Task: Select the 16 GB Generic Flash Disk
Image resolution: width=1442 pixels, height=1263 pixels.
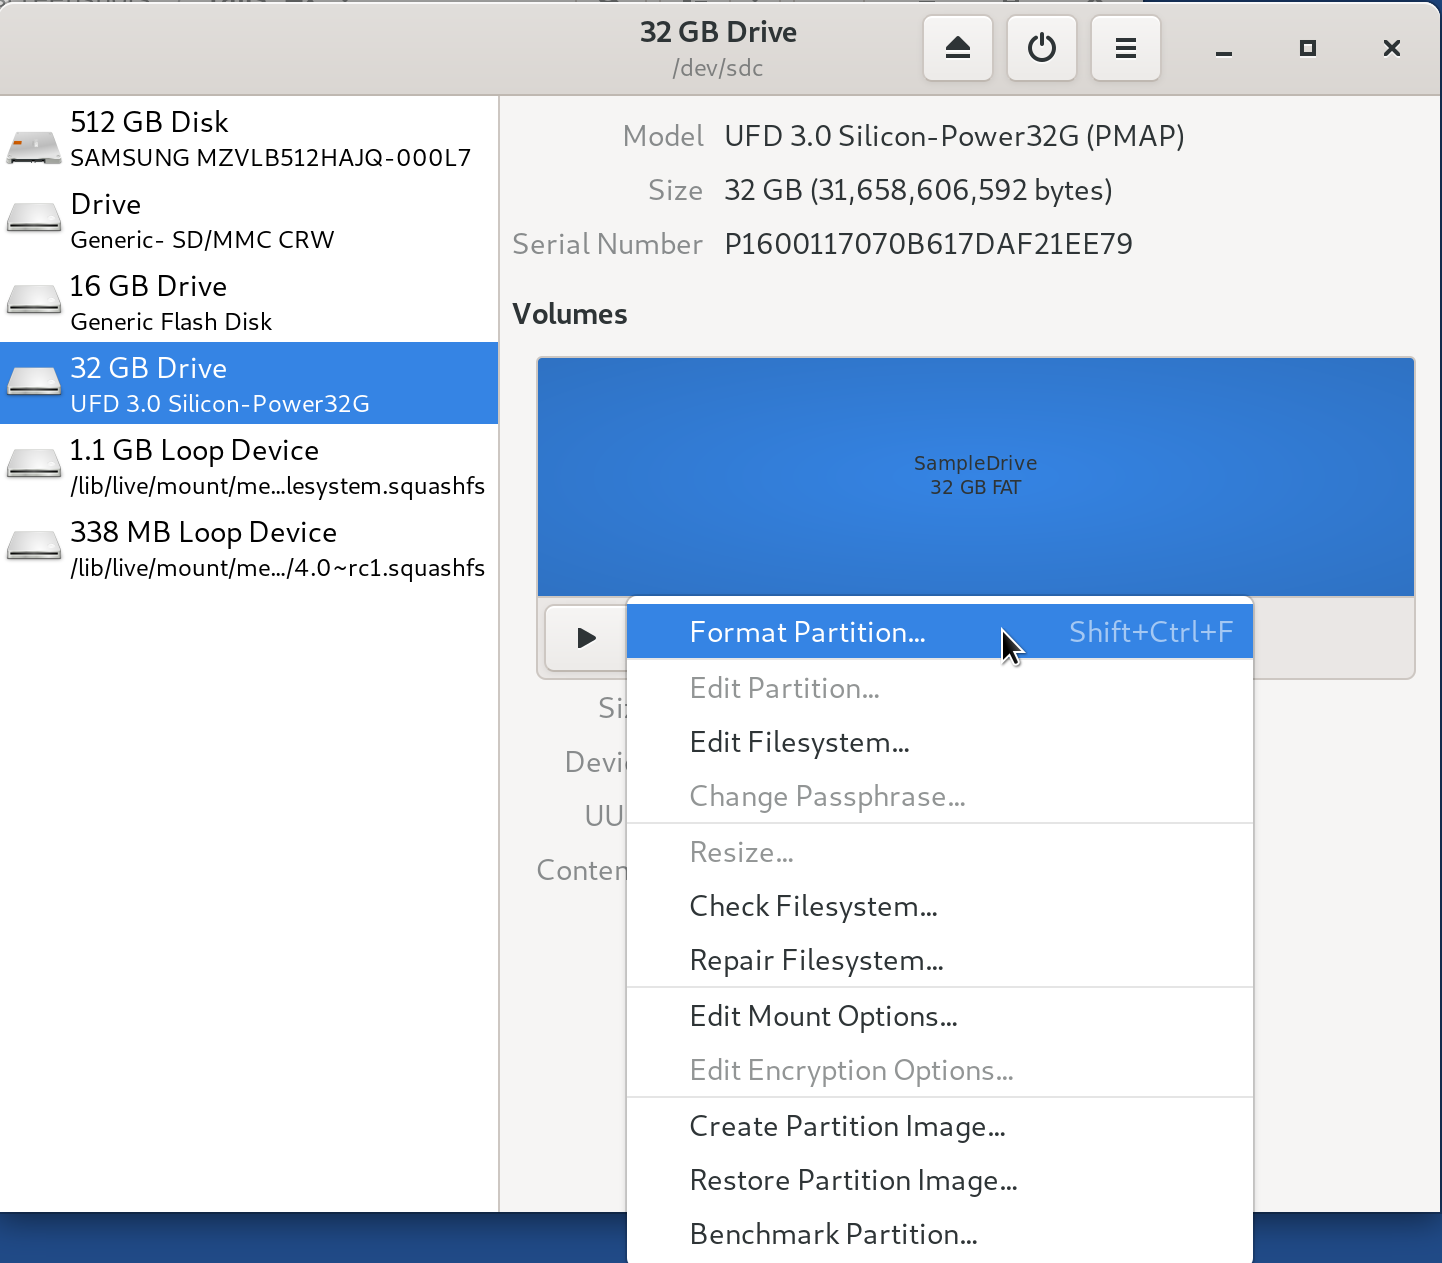Action: pos(249,303)
